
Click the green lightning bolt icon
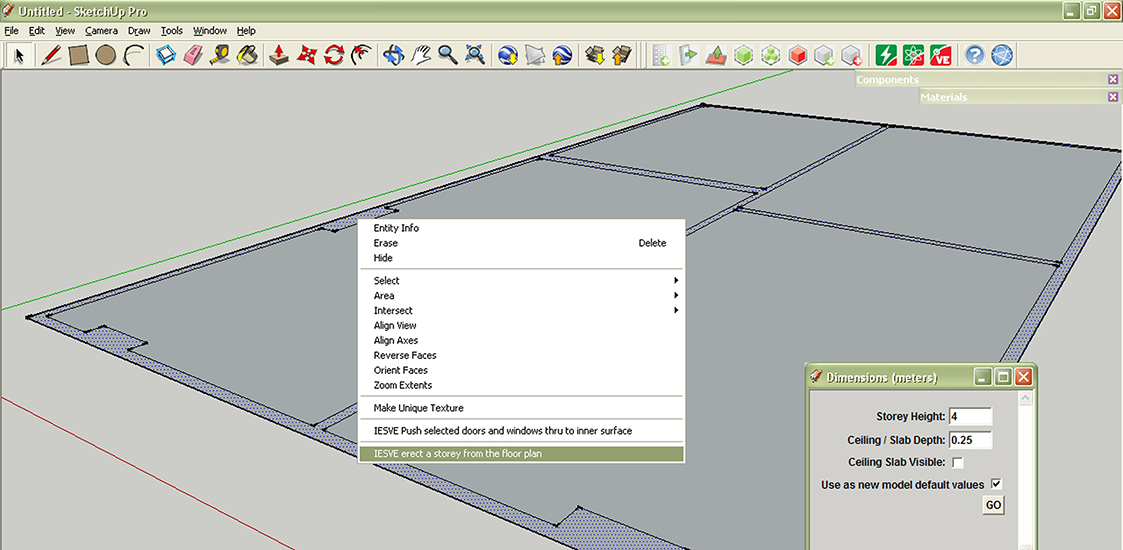click(886, 55)
